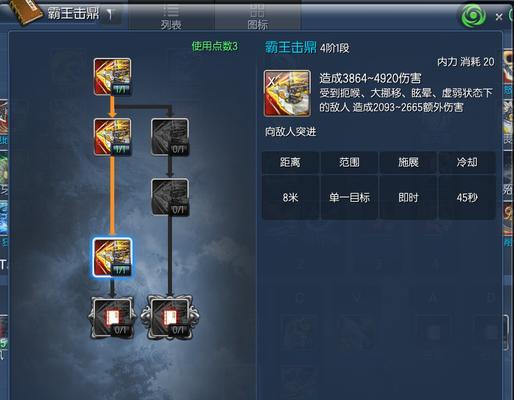This screenshot has height=400, width=514.
Task: Click bottom-right locked scroll skill node
Action: pos(170,318)
